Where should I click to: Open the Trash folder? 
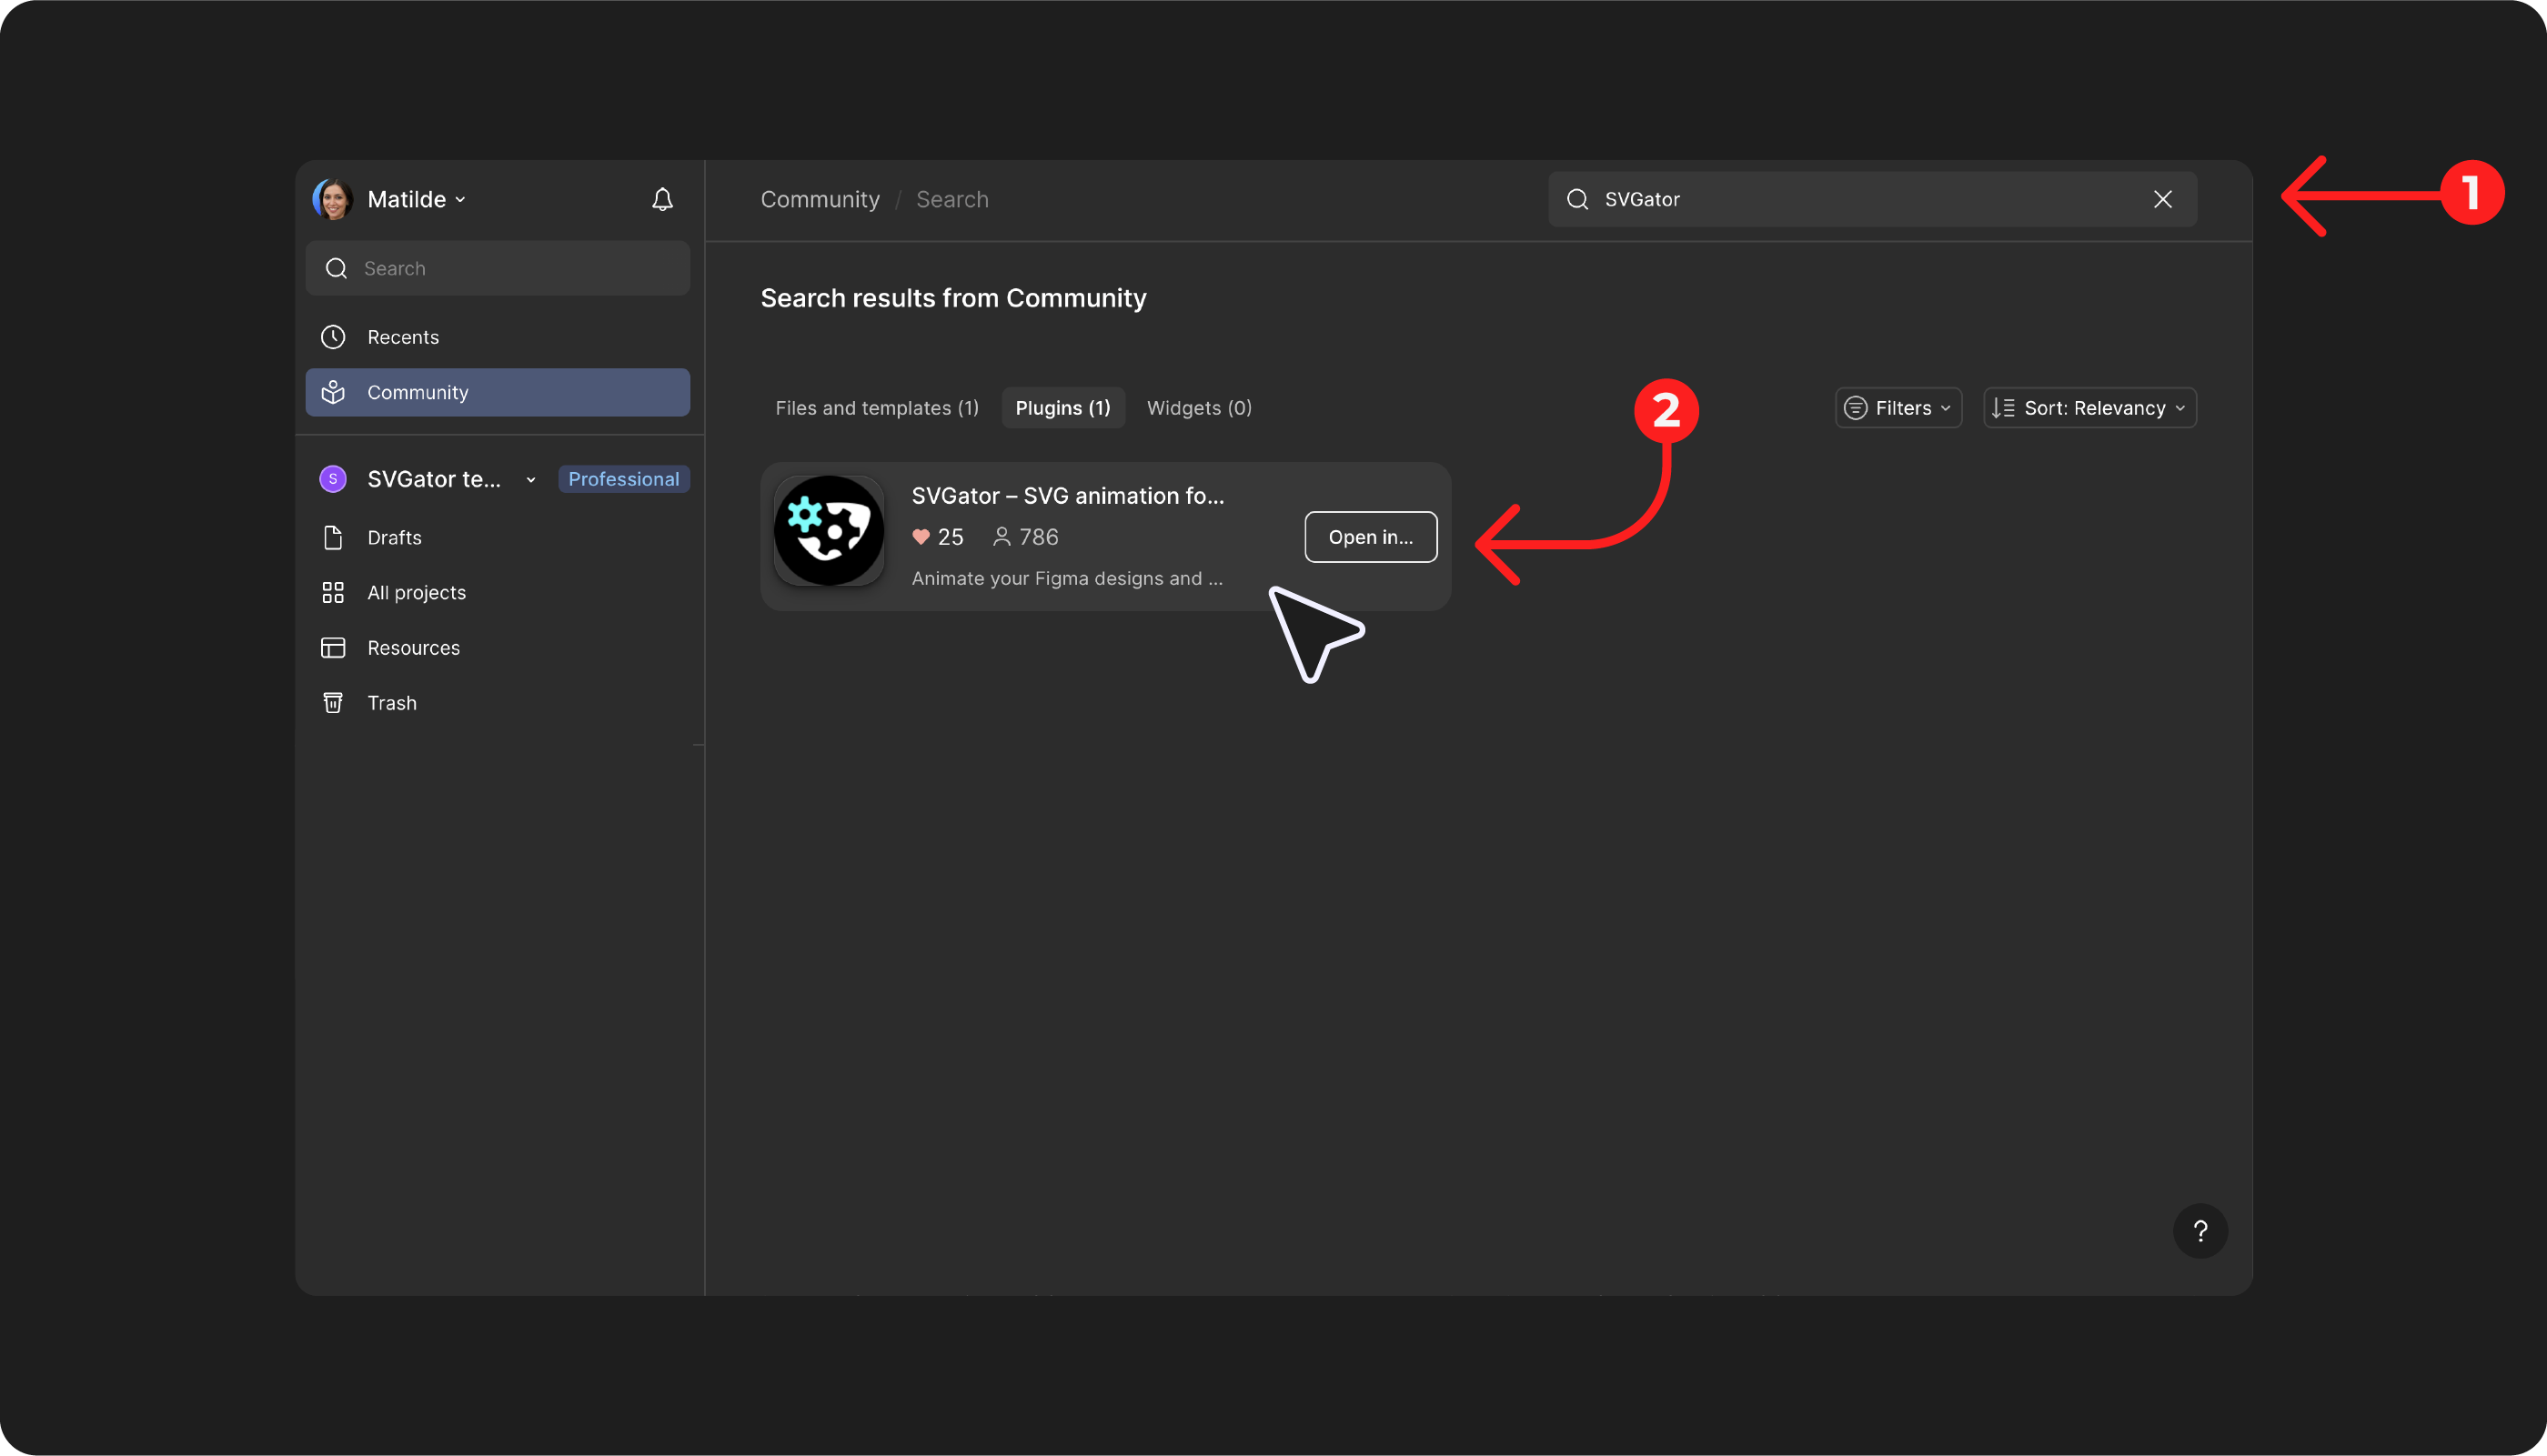tap(391, 702)
